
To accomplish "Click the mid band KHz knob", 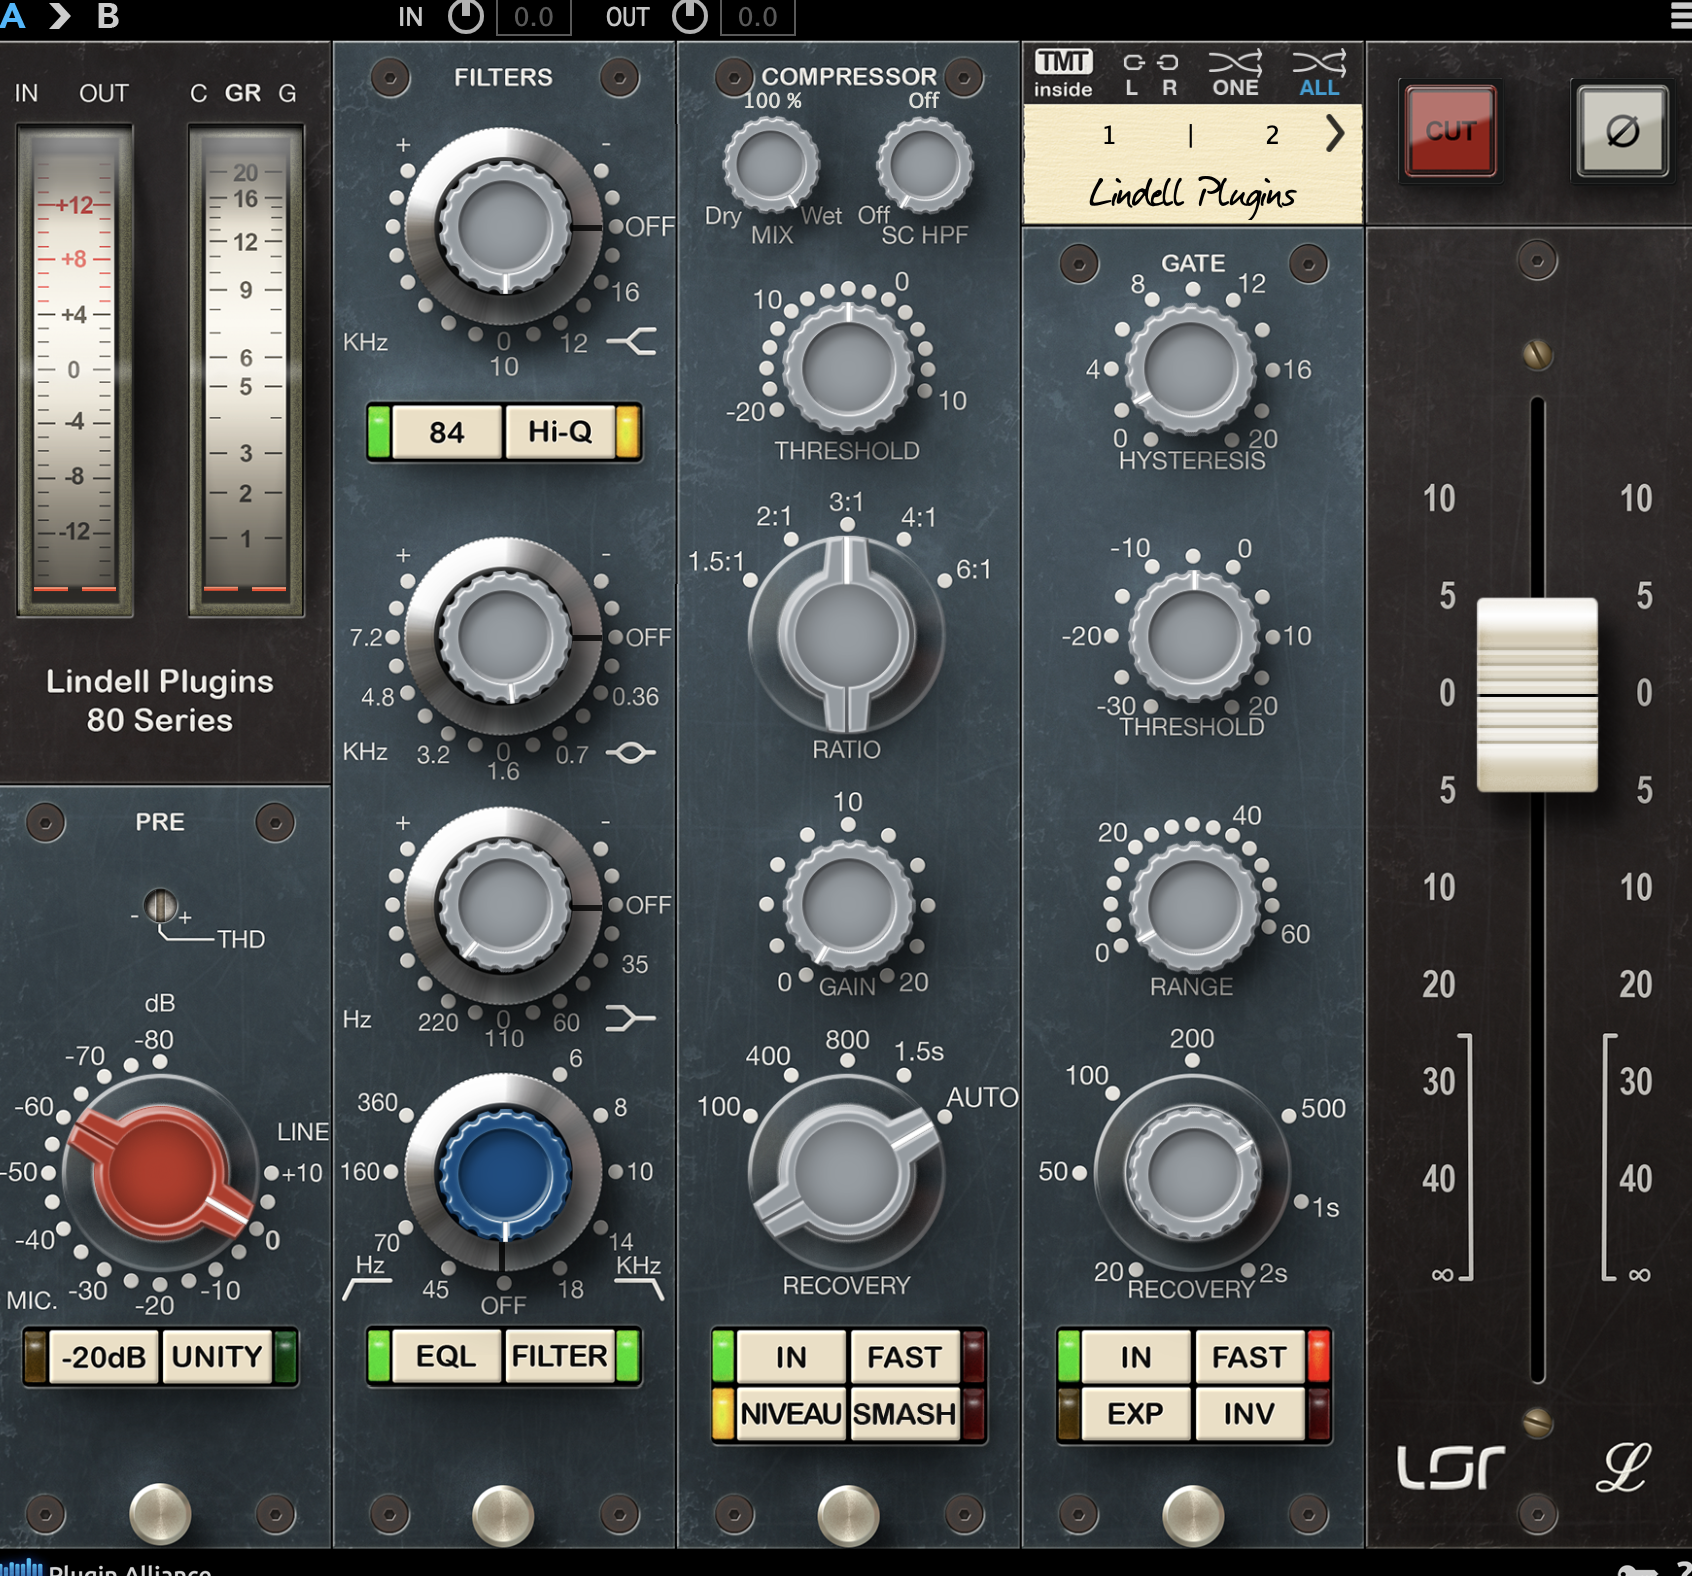I will (x=504, y=637).
